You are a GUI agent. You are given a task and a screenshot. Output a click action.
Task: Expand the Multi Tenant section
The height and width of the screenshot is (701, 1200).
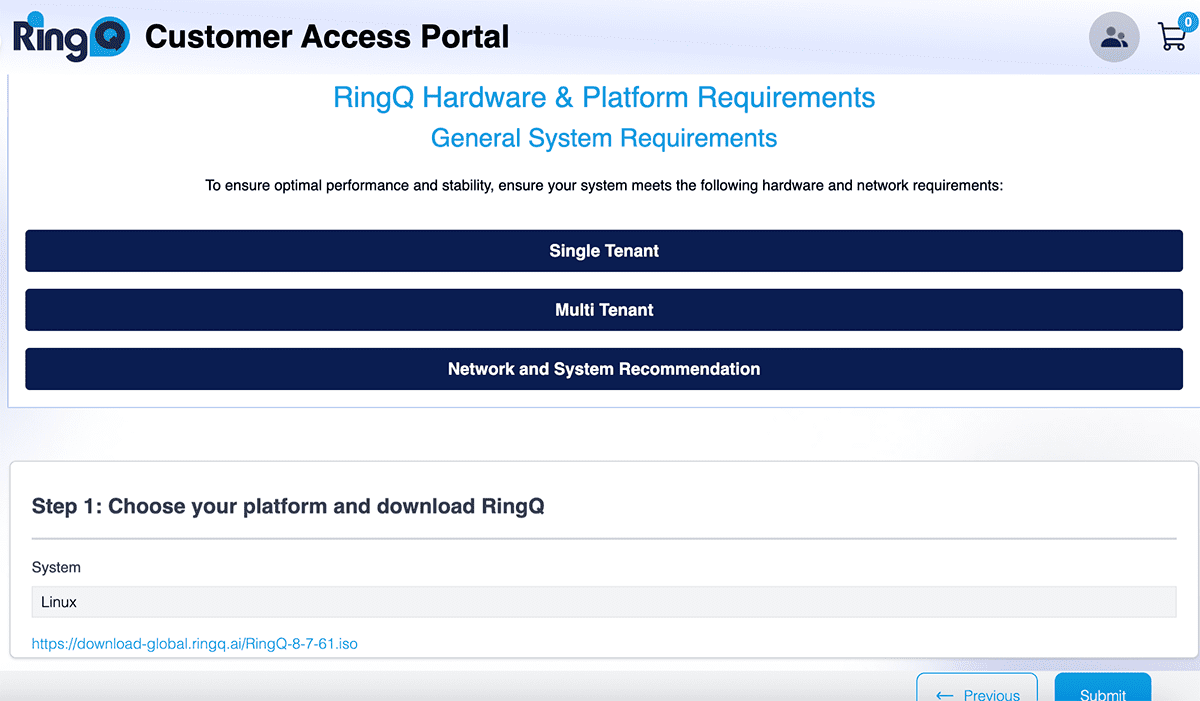(x=604, y=310)
